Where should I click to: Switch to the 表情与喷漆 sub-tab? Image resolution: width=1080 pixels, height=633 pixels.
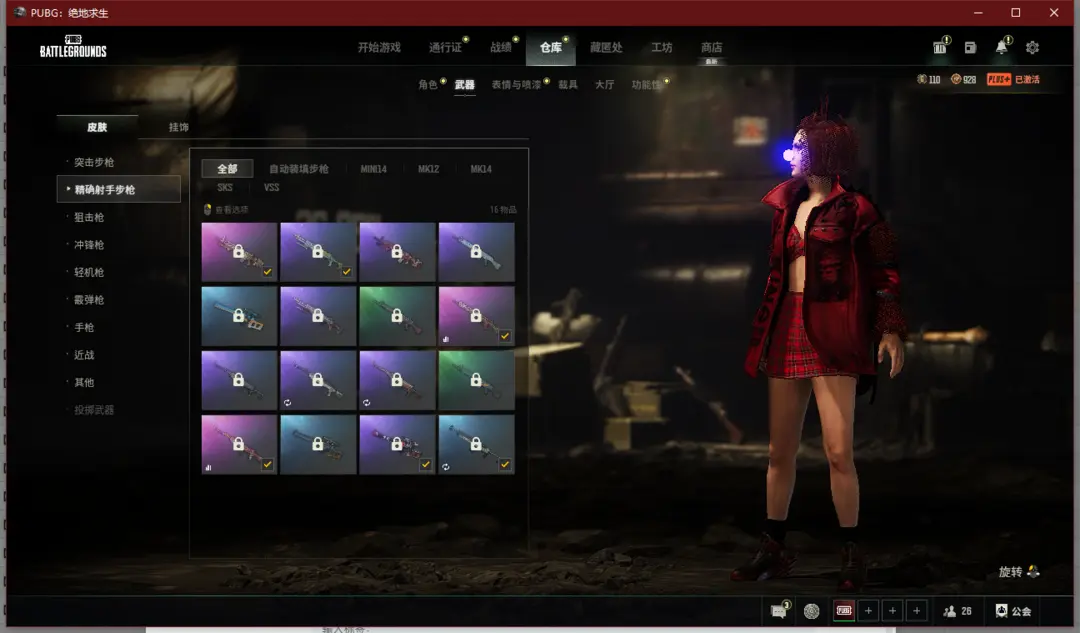pos(516,85)
